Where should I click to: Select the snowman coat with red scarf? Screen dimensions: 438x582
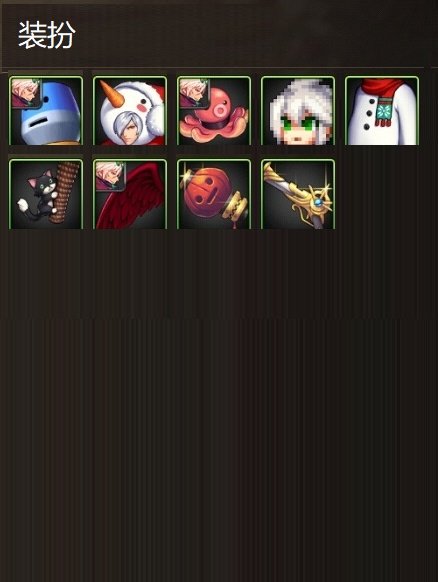pyautogui.click(x=382, y=111)
